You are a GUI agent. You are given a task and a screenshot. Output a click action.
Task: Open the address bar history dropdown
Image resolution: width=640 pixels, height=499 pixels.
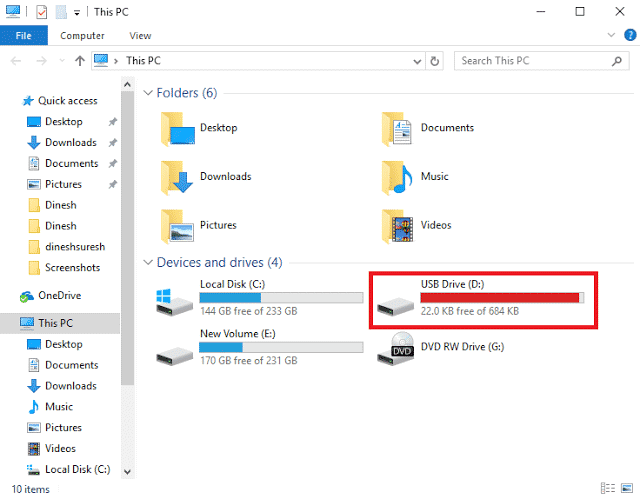[417, 61]
